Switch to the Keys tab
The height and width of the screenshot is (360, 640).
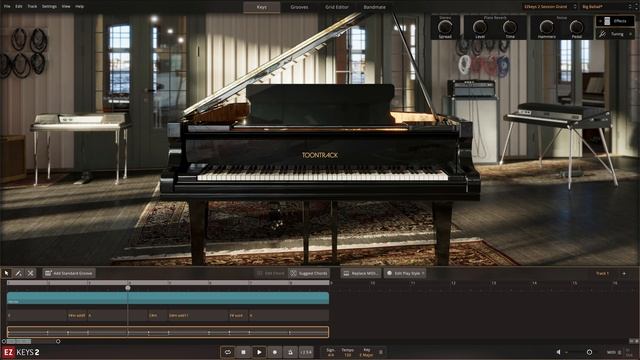[x=262, y=7]
